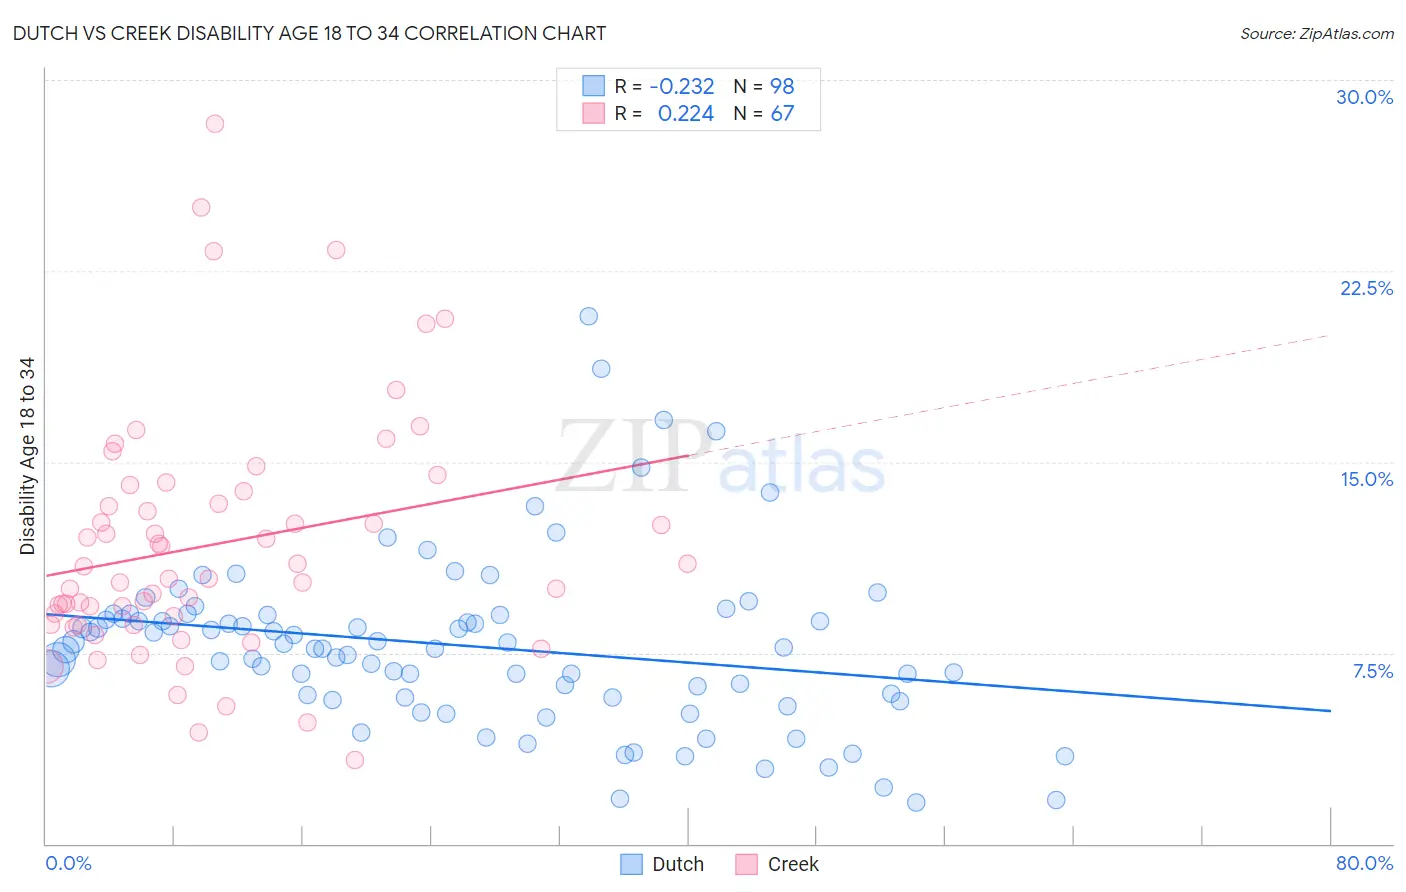Click the R value -0.232 in the stats box
Image resolution: width=1406 pixels, height=892 pixels.
pos(682,86)
